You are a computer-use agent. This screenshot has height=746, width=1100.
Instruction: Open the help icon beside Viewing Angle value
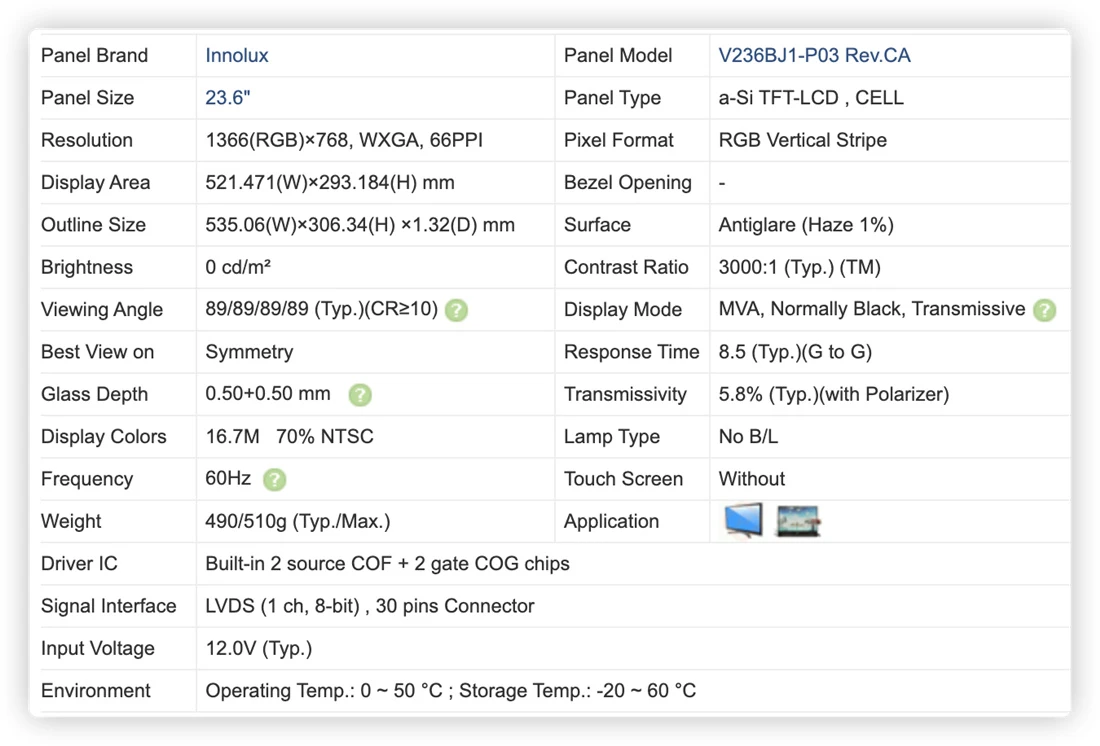tap(456, 309)
